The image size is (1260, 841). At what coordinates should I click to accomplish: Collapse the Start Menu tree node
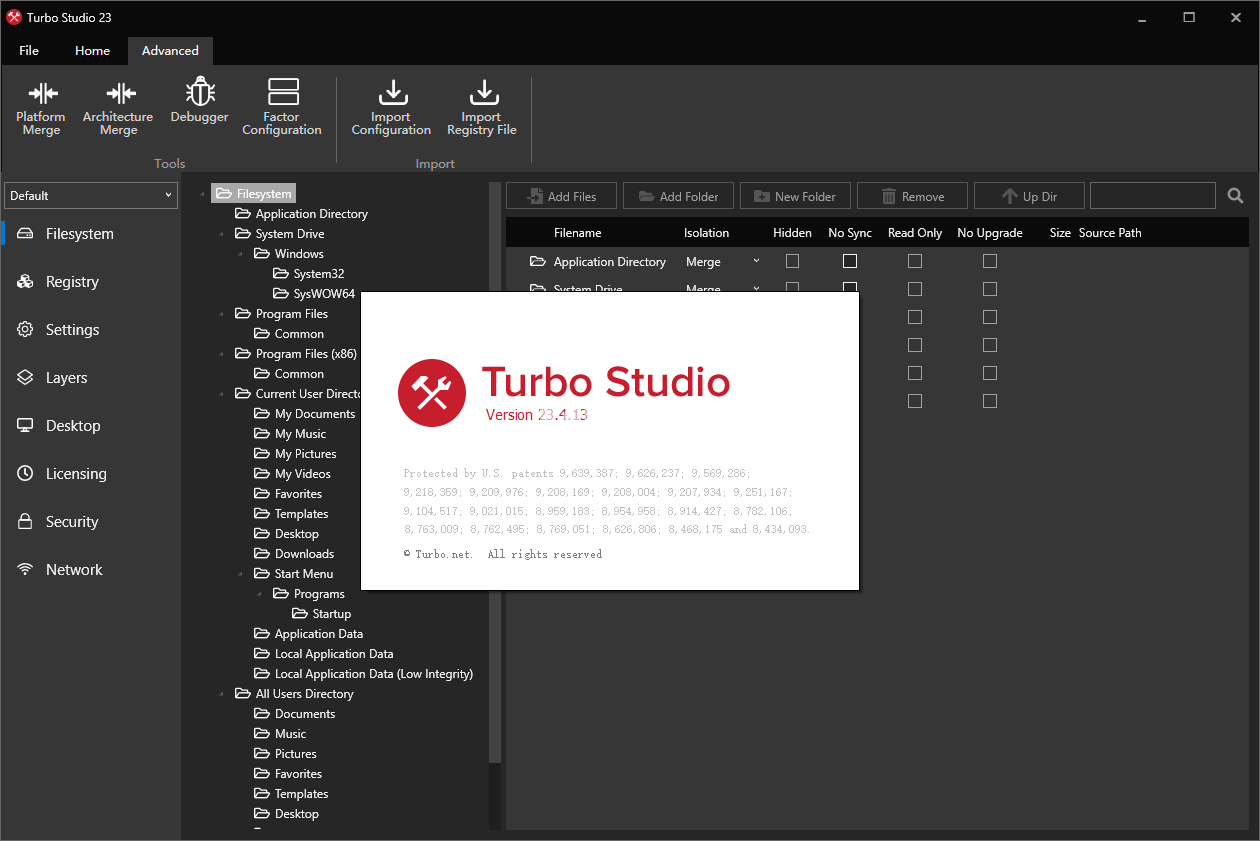[x=241, y=574]
